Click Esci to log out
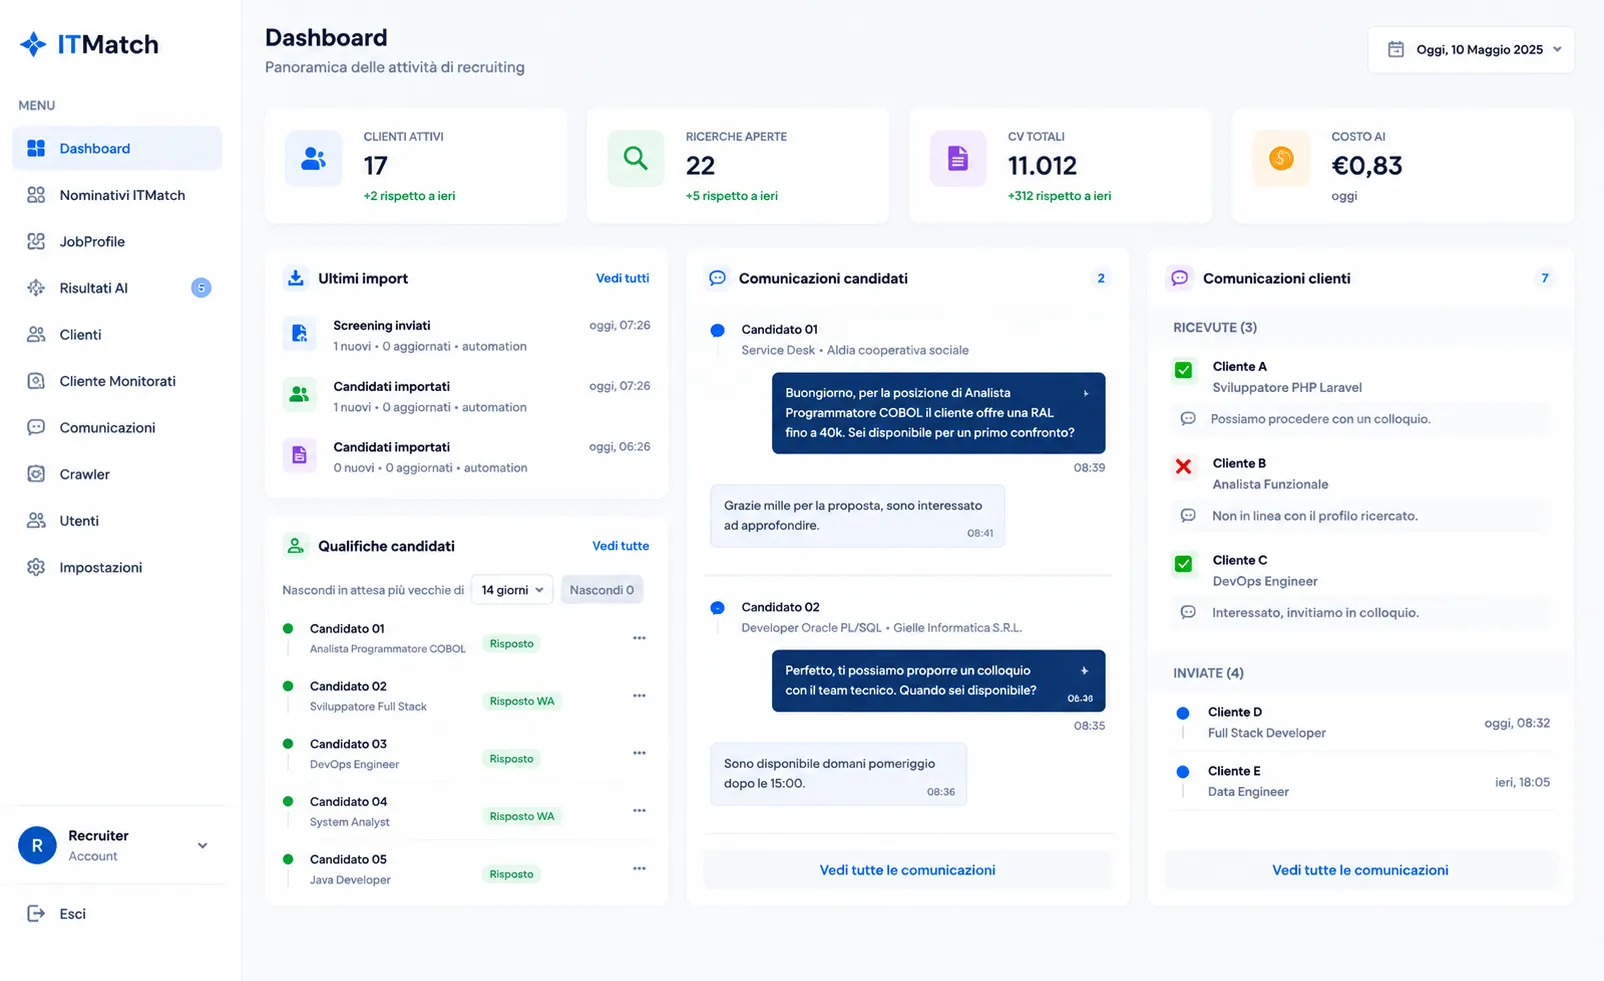The width and height of the screenshot is (1604, 981). [x=72, y=913]
